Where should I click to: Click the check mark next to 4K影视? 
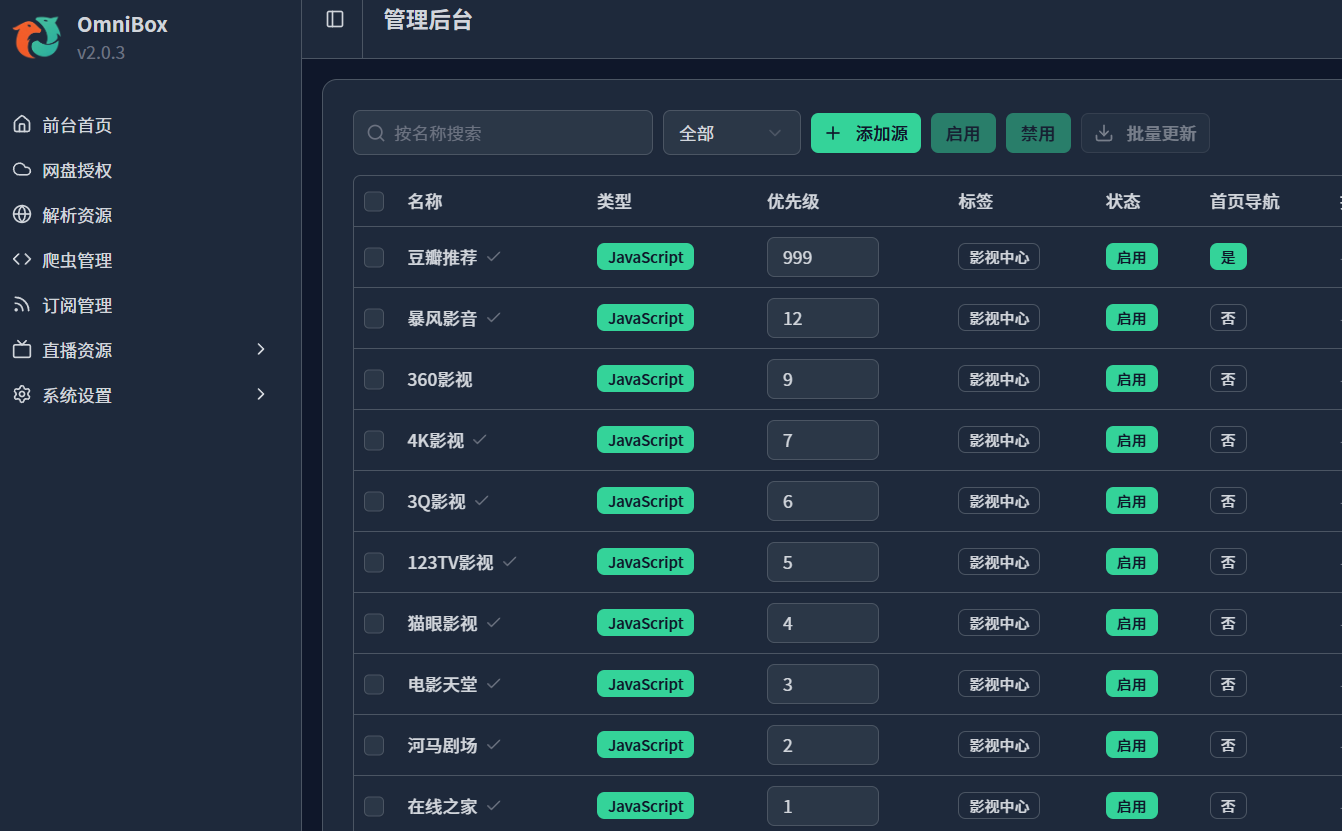click(480, 440)
